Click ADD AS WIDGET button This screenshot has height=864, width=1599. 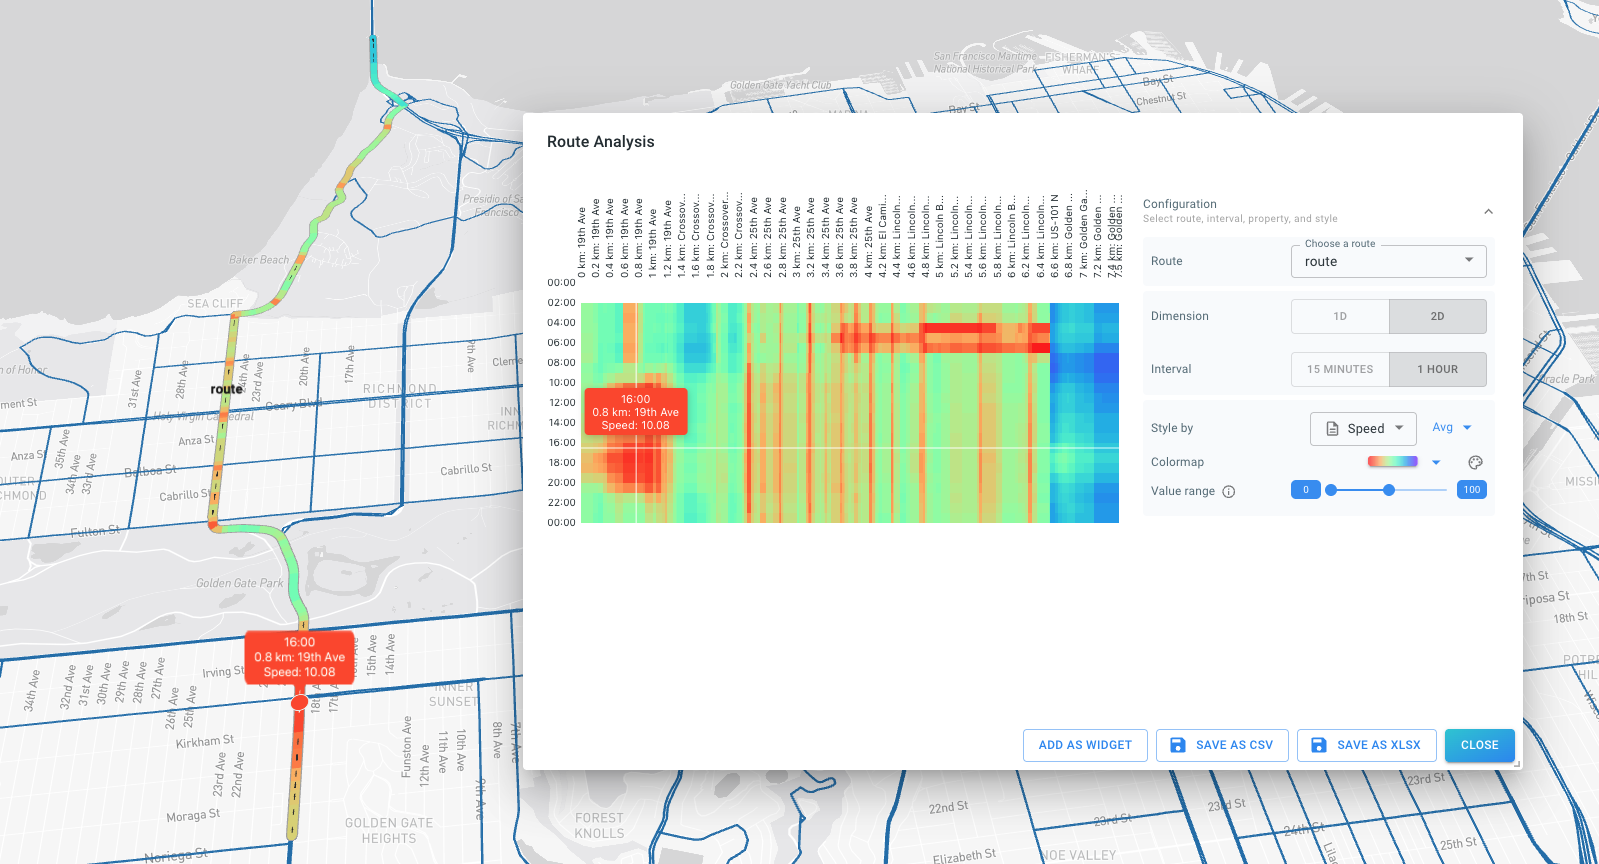(1085, 745)
